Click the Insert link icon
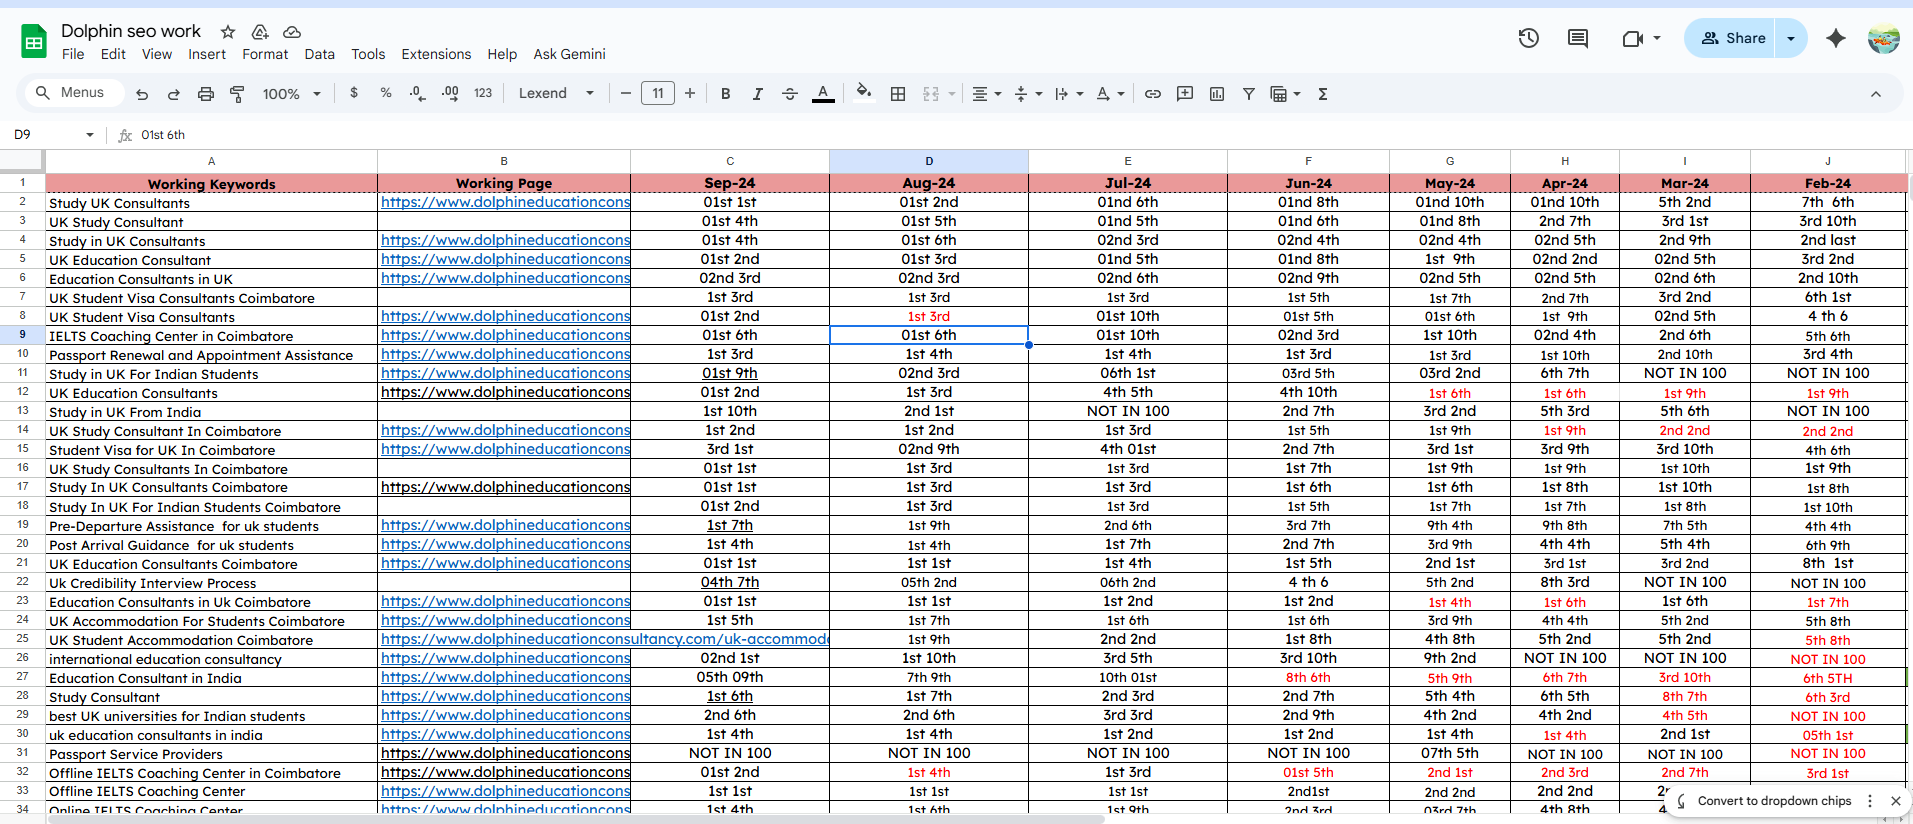1913x824 pixels. (1153, 94)
